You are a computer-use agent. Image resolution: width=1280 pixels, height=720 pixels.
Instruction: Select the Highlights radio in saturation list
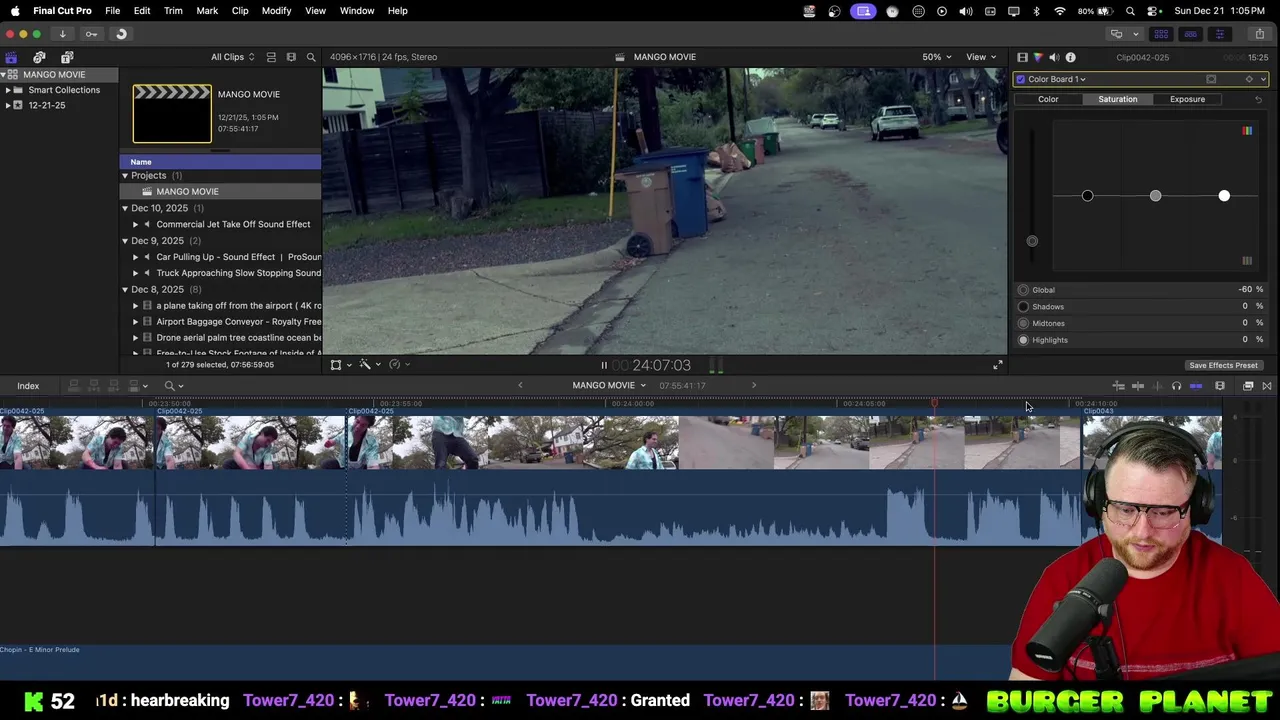coord(1023,340)
